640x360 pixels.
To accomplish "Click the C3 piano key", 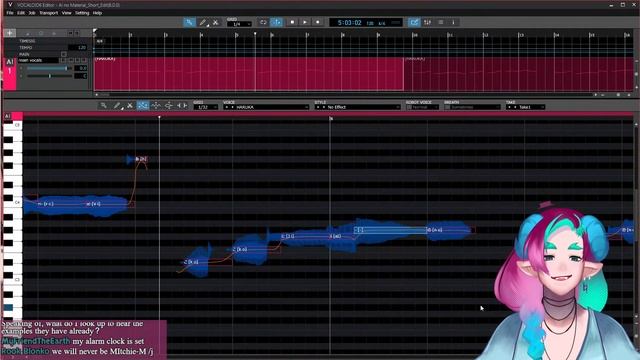I will pos(12,280).
